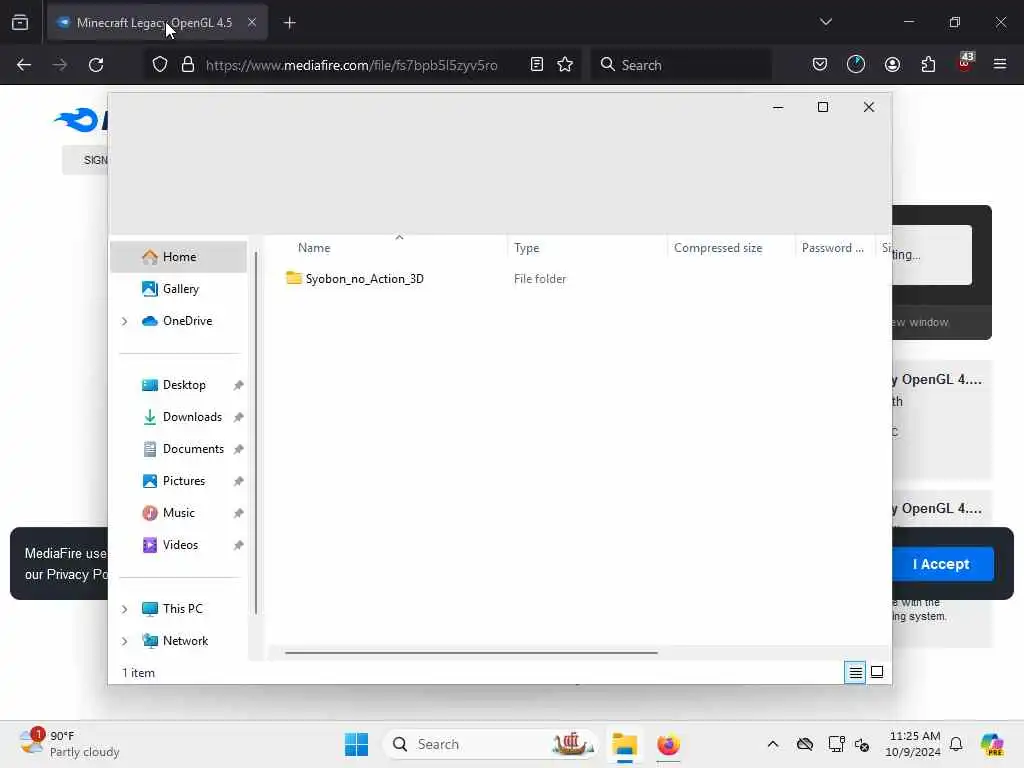Click the horizontal scrollbar in file list
1024x768 pixels.
[x=471, y=652]
